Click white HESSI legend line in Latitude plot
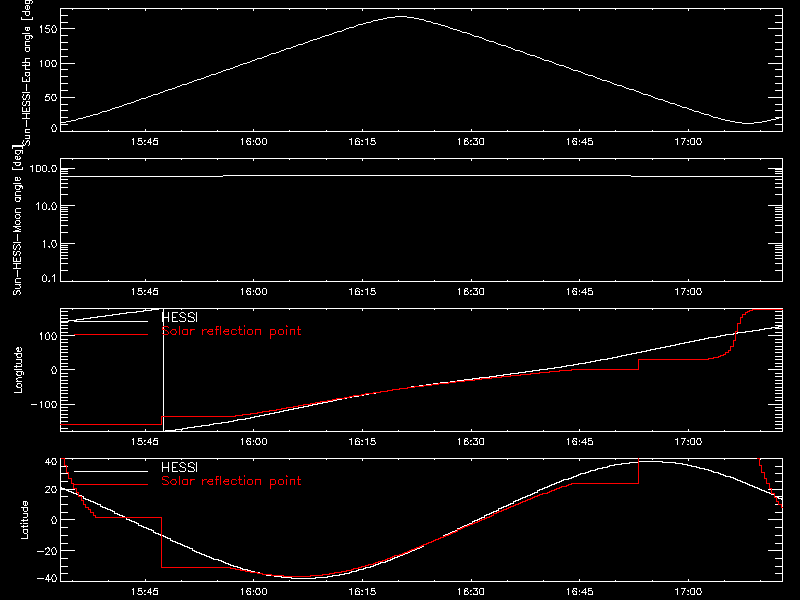This screenshot has width=800, height=600. coord(111,471)
